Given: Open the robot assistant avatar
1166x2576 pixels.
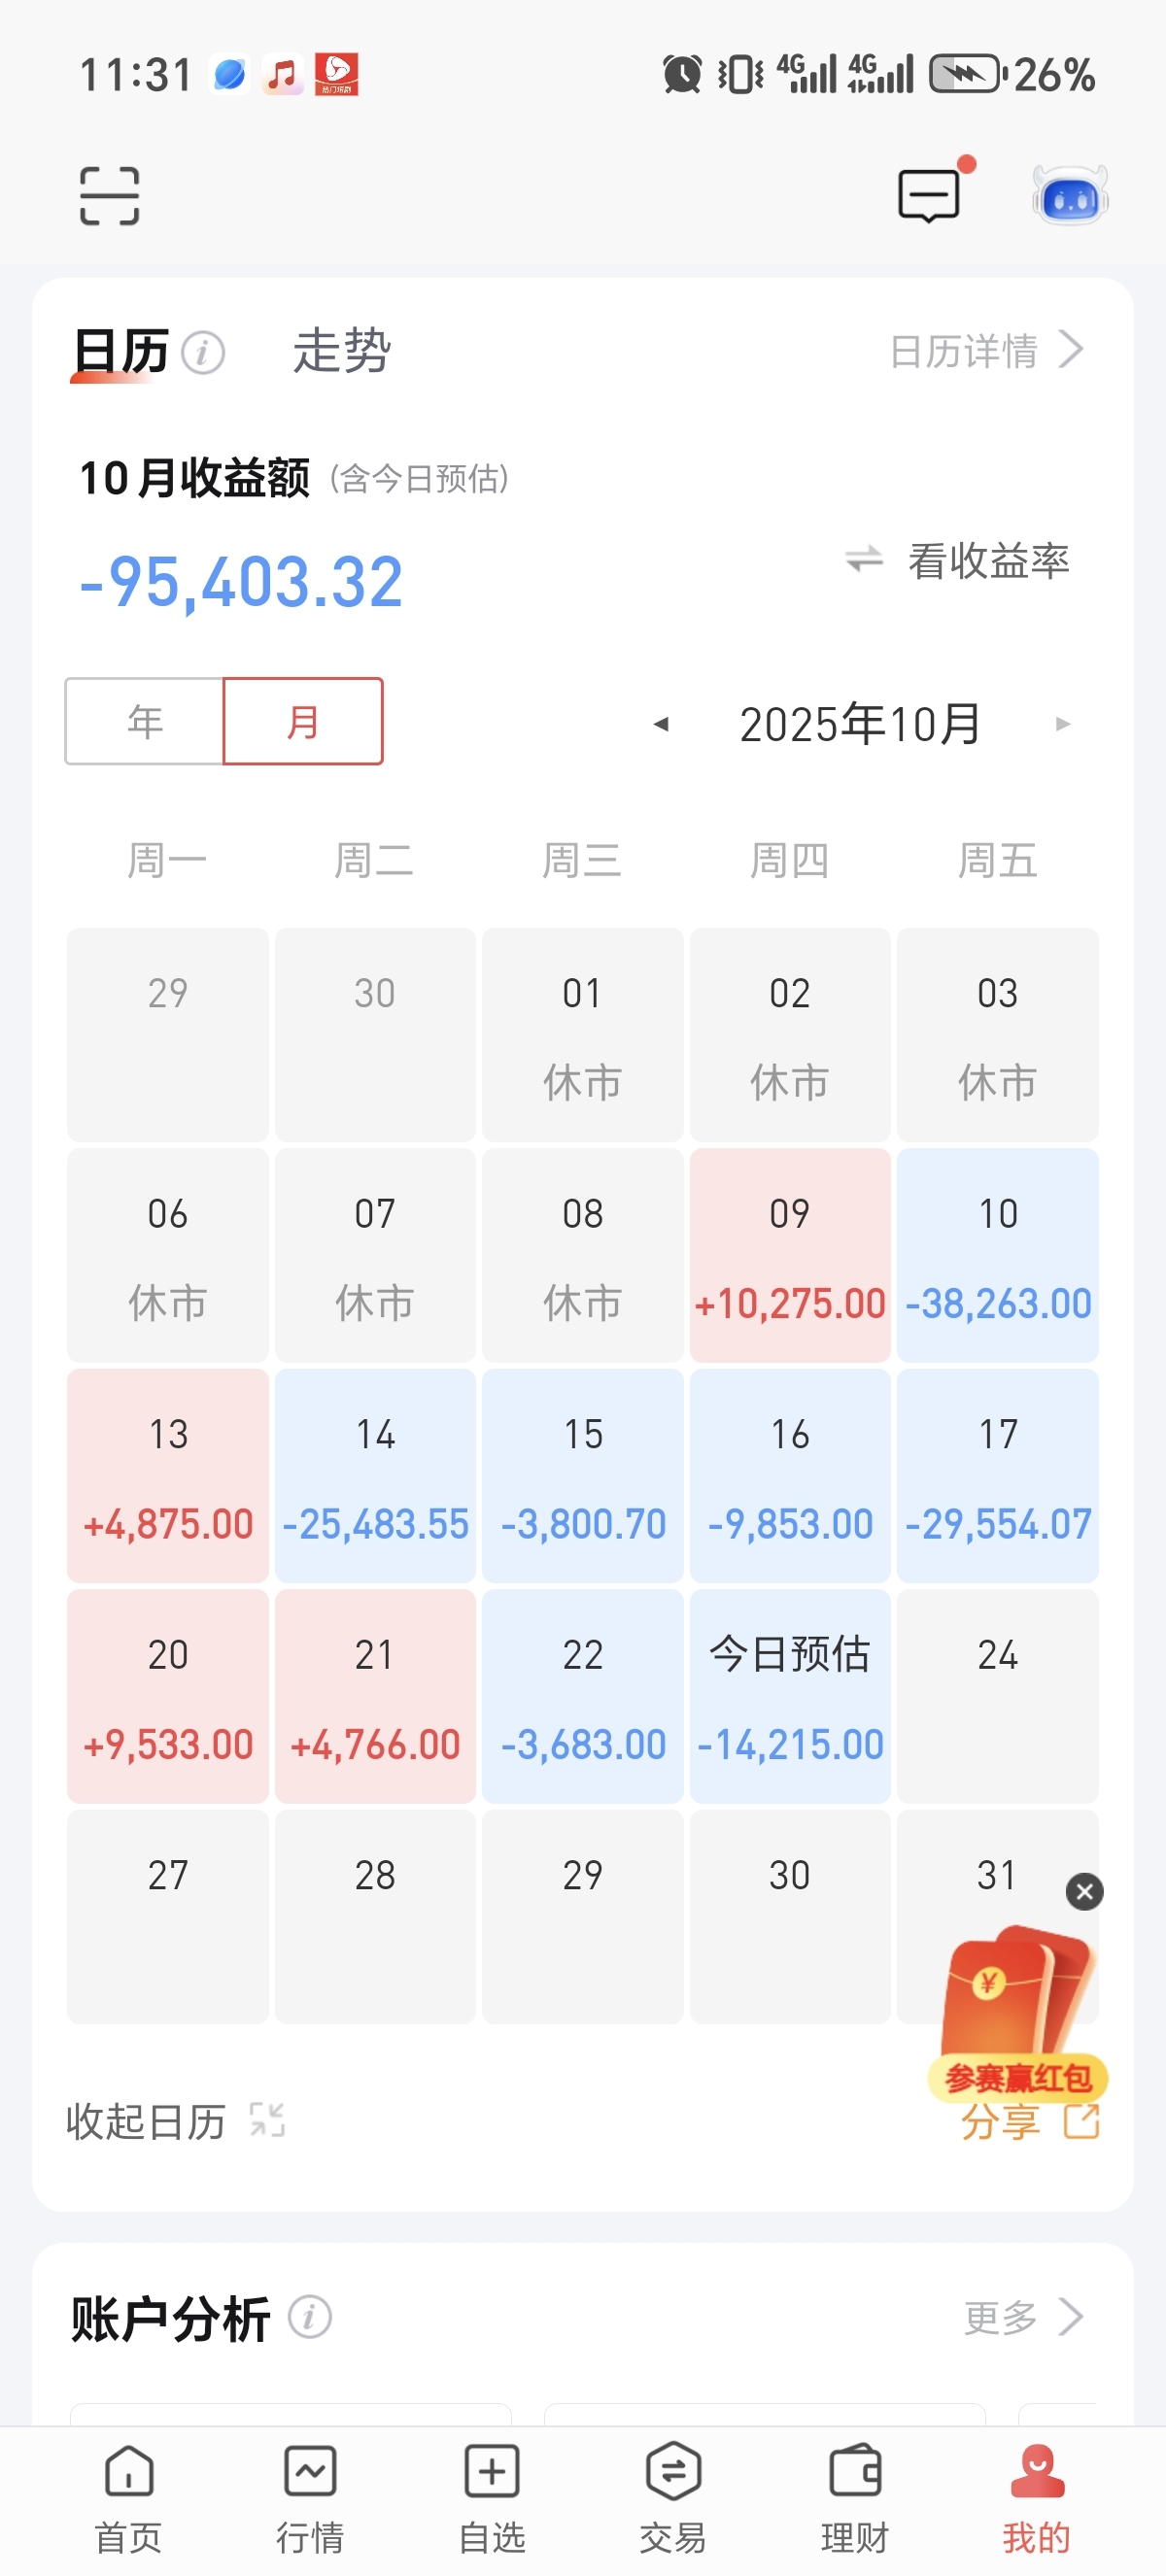Looking at the screenshot, I should point(1070,196).
